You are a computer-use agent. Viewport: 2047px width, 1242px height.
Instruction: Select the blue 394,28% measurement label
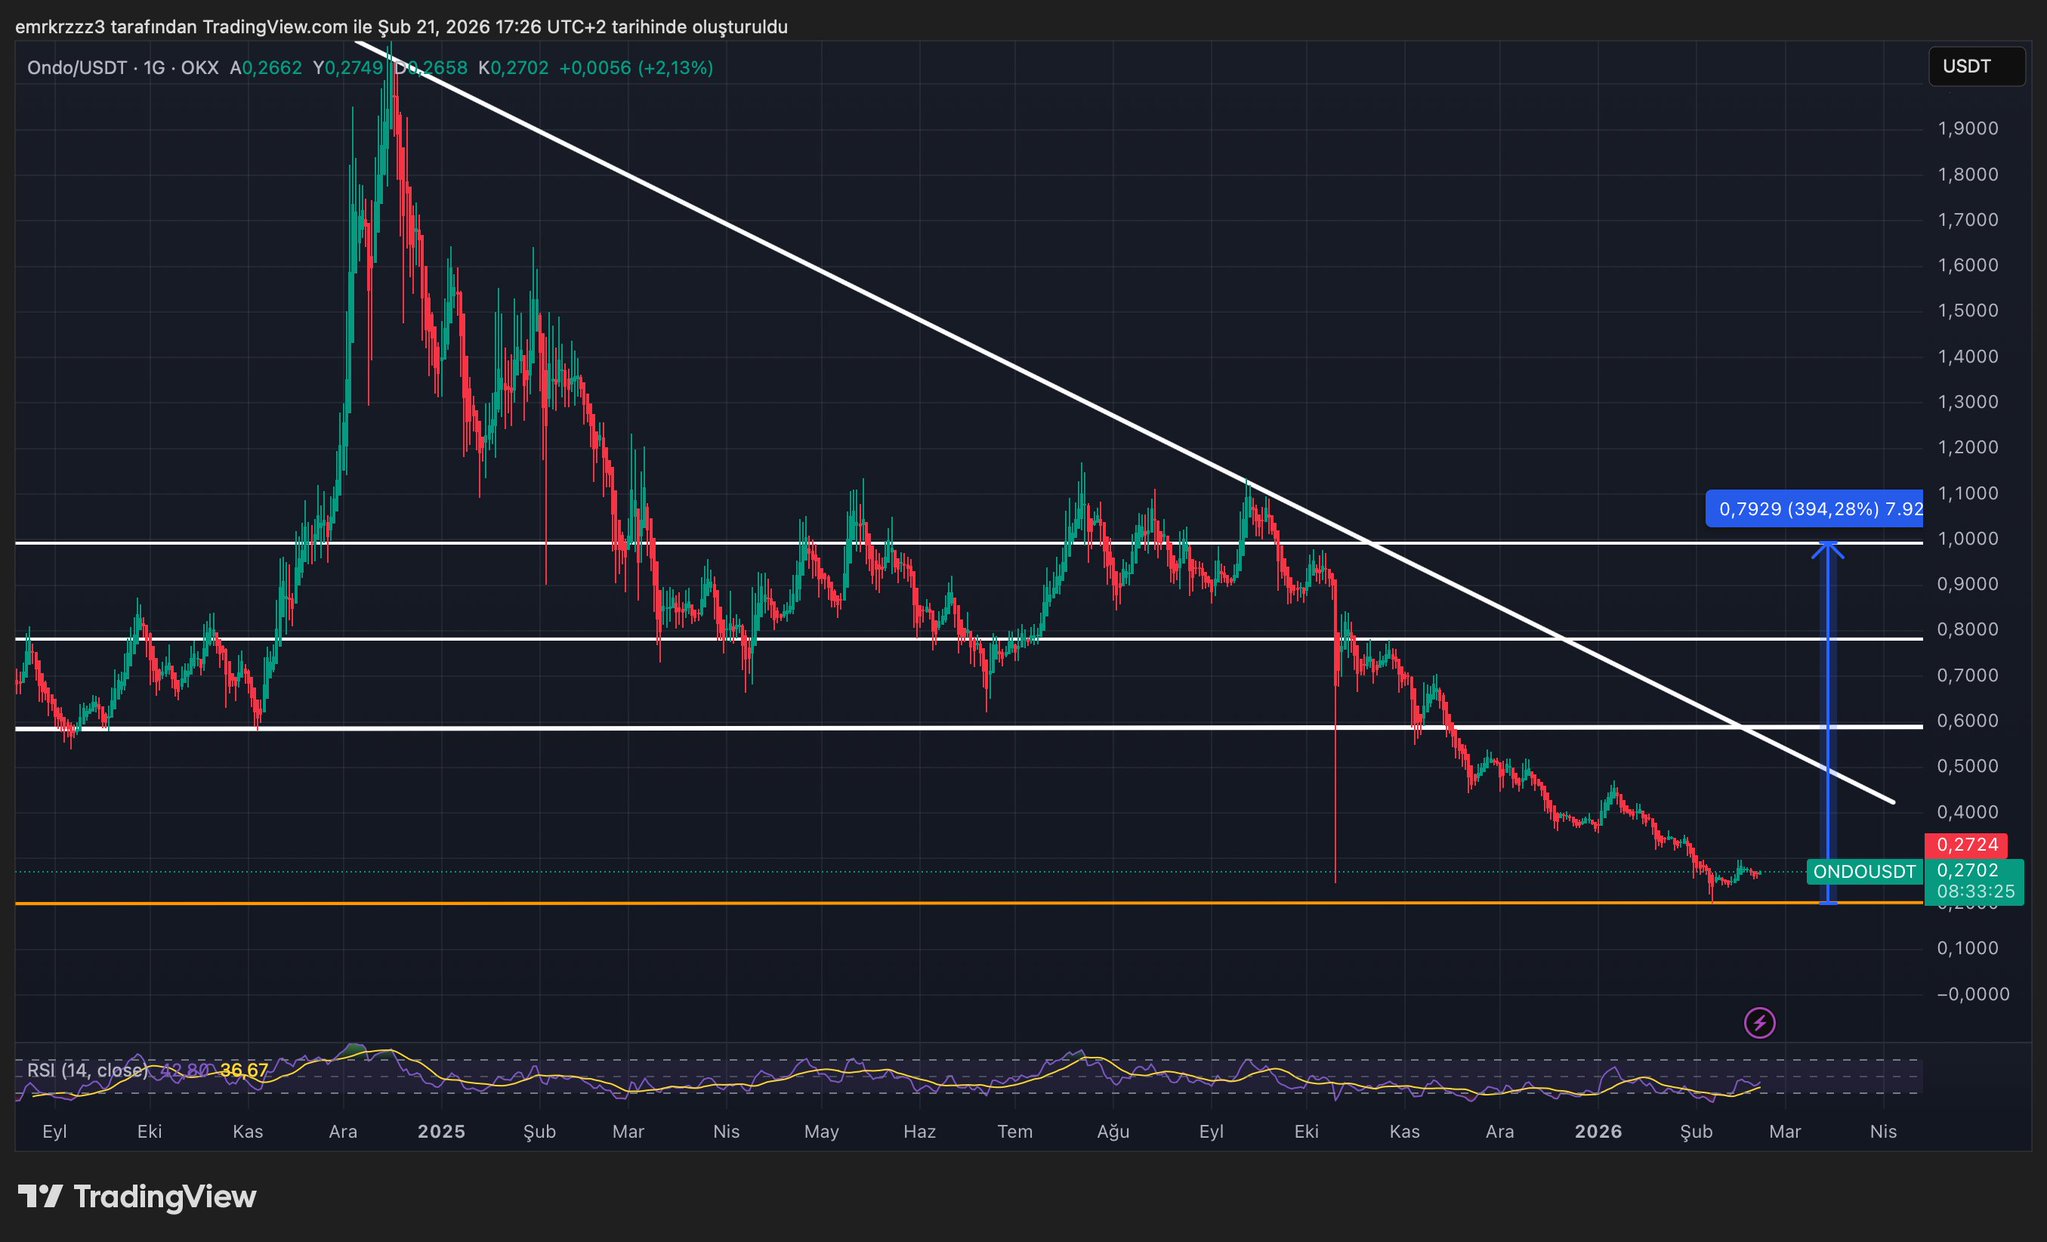click(x=1814, y=509)
